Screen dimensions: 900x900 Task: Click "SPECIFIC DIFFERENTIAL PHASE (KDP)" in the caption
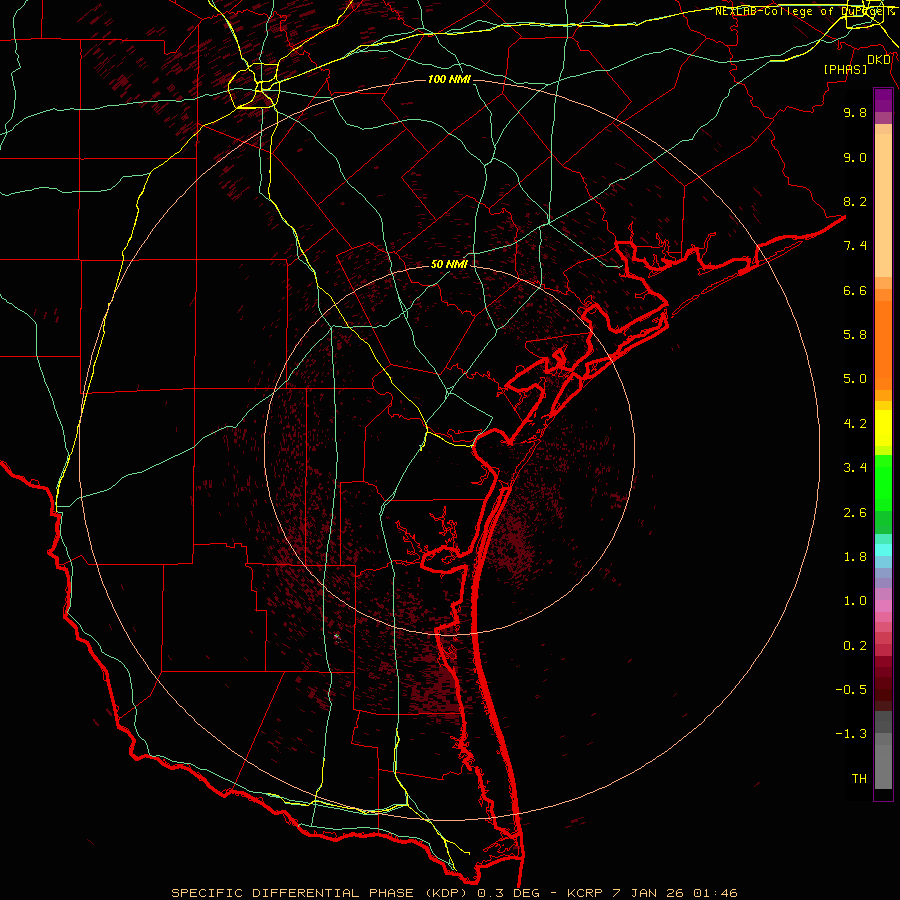pyautogui.click(x=321, y=893)
